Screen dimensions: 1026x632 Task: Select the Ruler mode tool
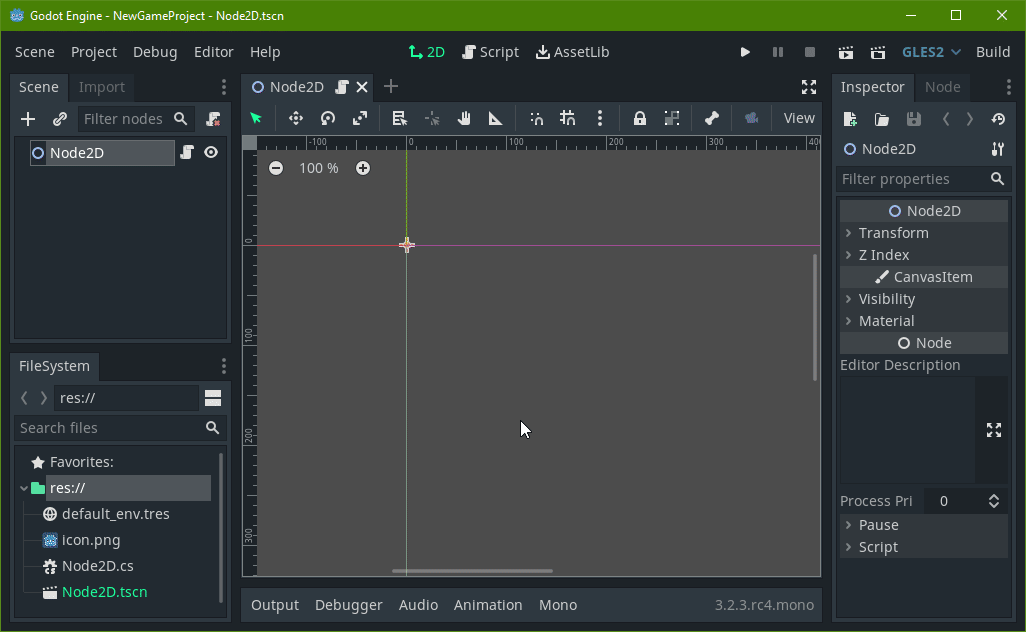495,118
